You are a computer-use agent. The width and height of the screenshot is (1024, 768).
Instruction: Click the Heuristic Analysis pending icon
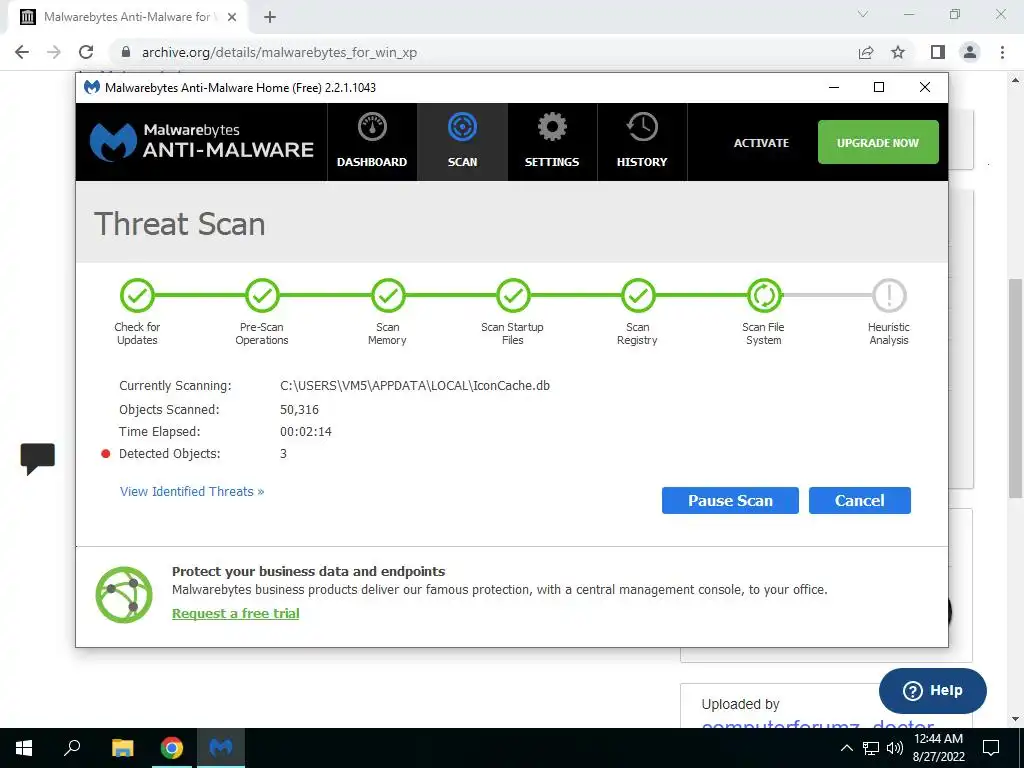pos(889,296)
